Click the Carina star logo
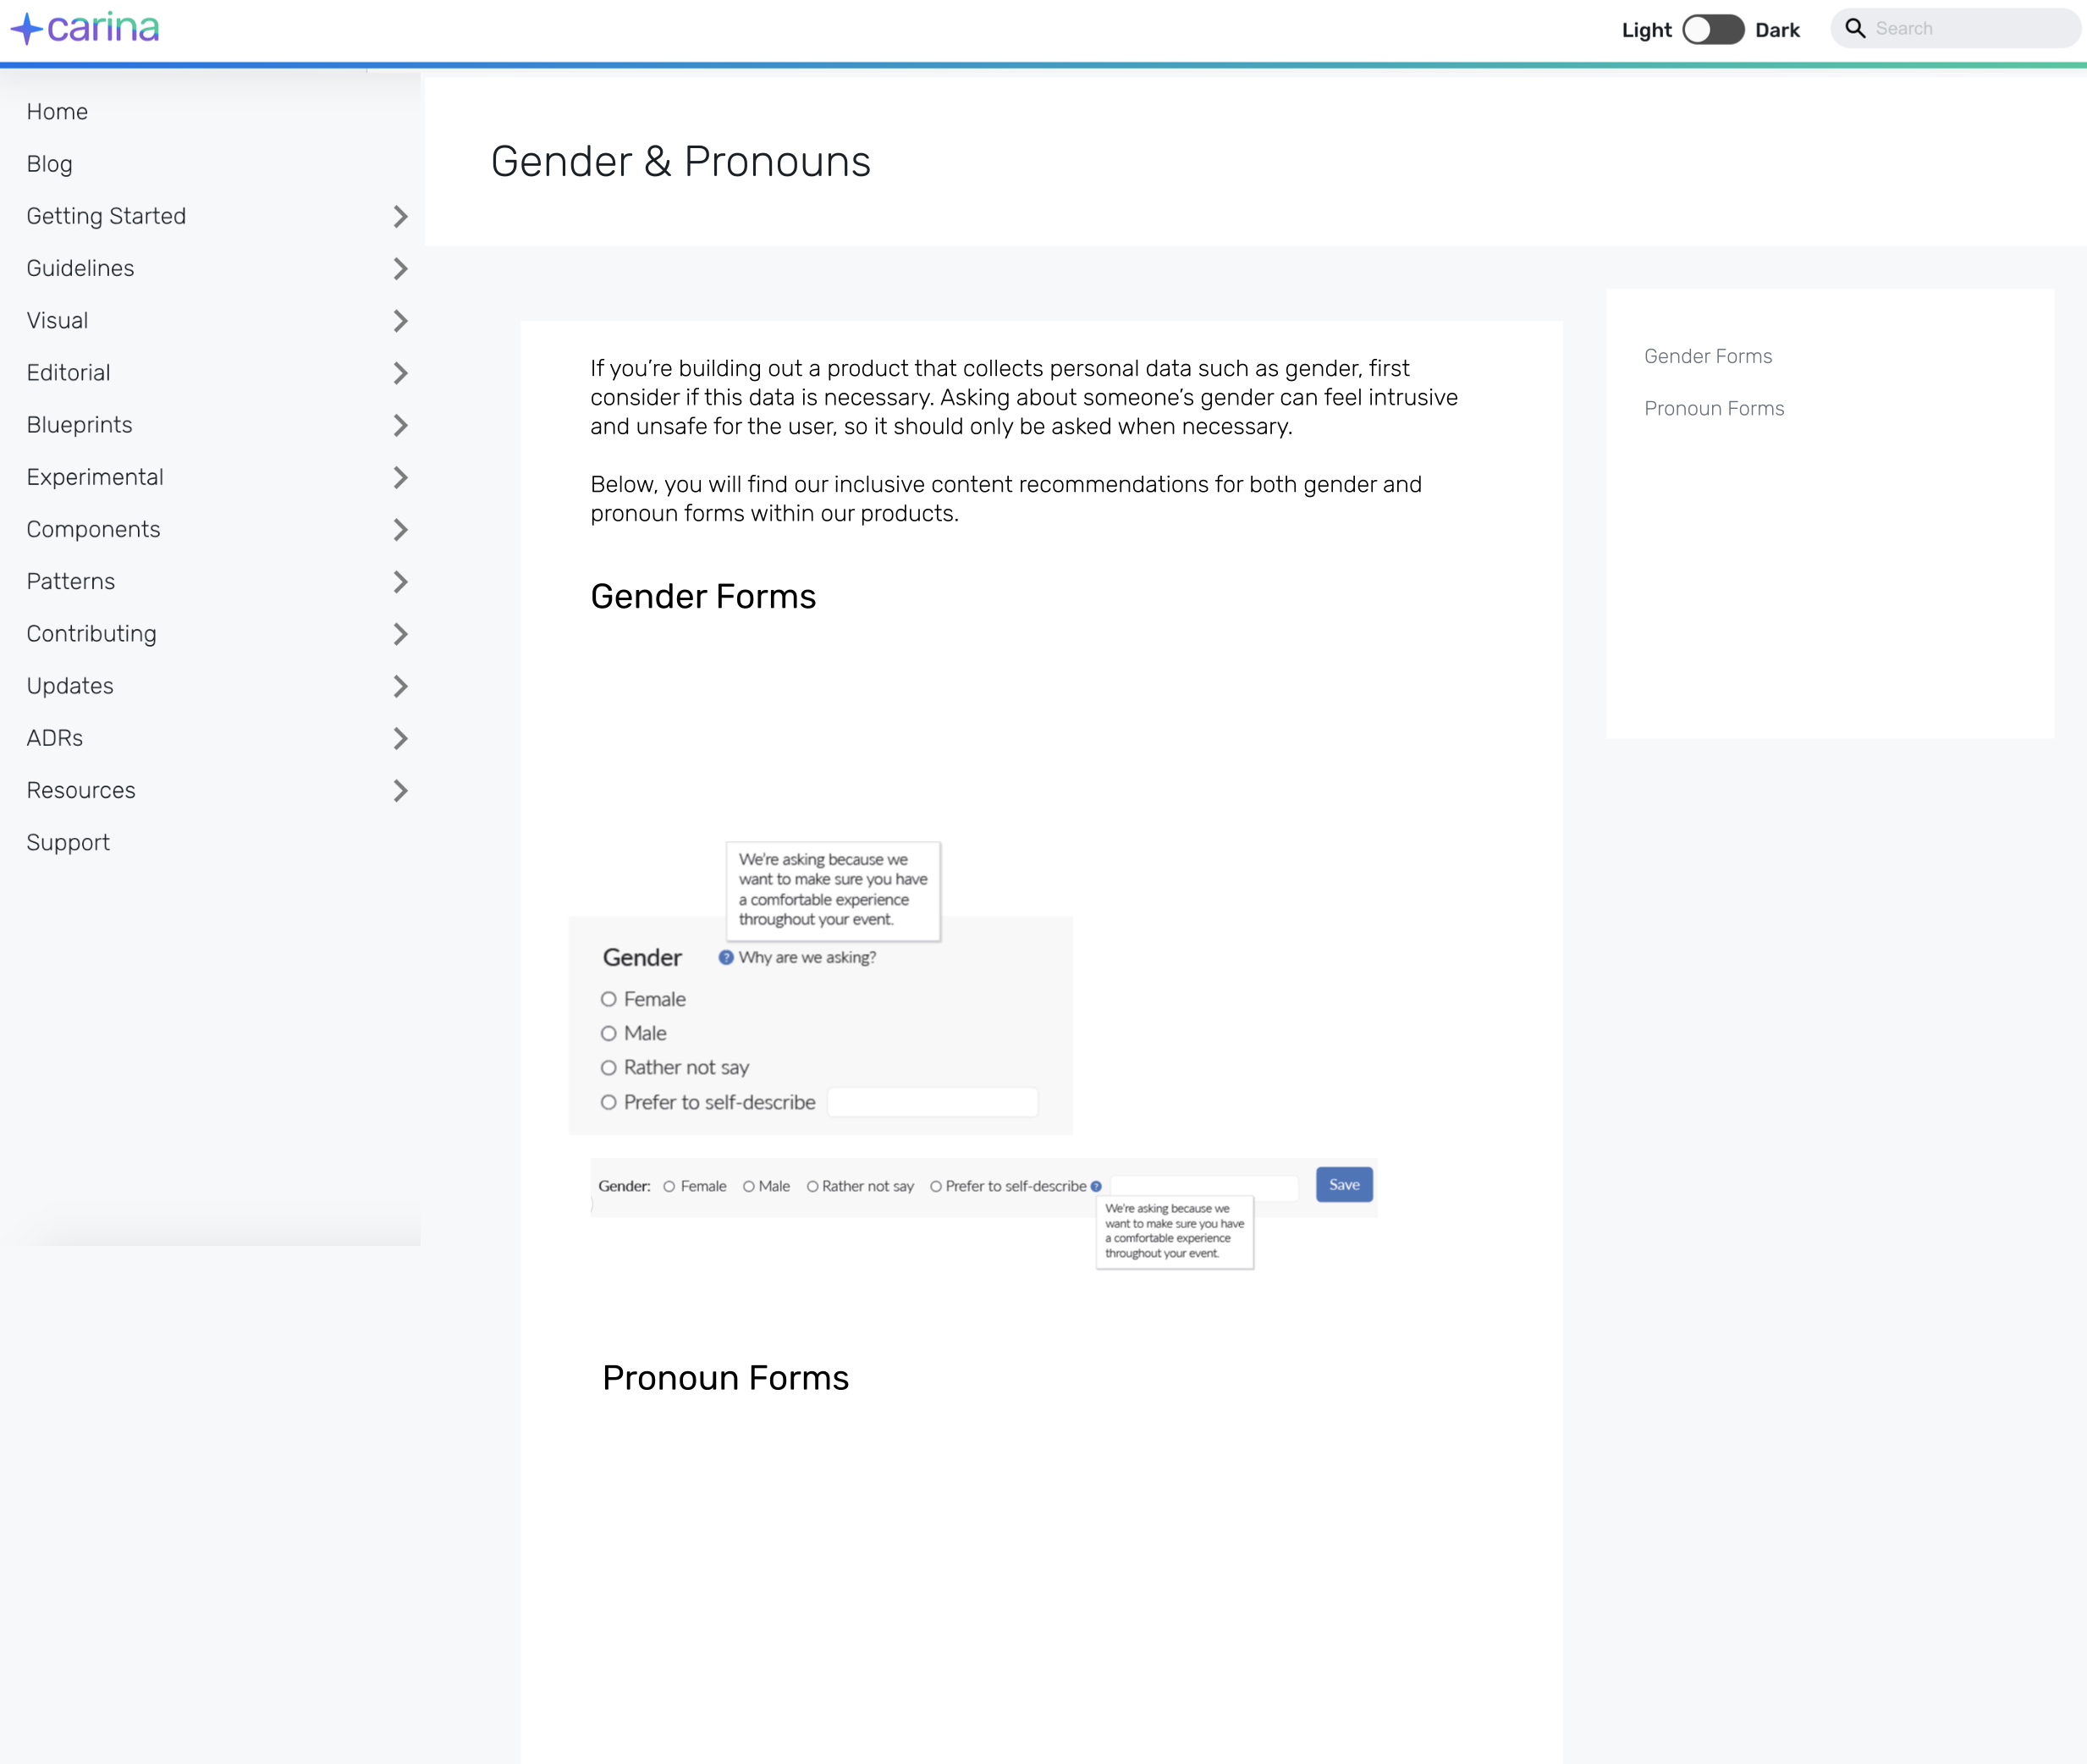This screenshot has width=2087, height=1764. coord(28,29)
